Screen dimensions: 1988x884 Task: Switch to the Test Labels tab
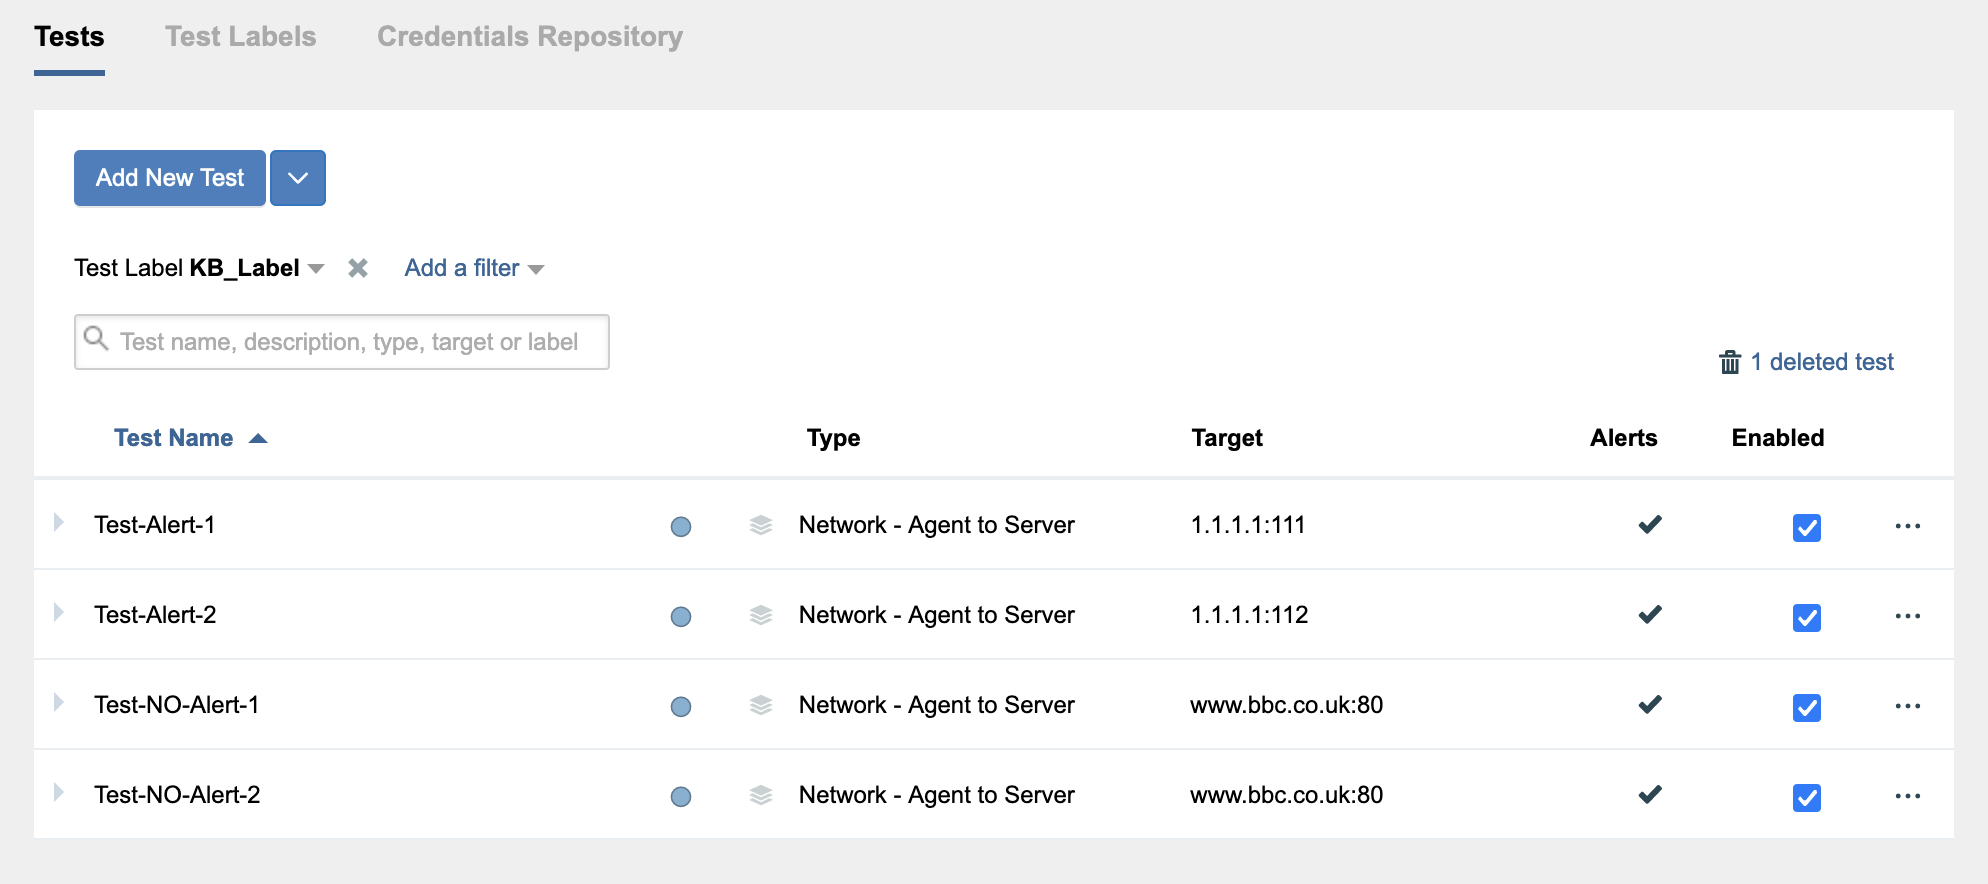(x=241, y=37)
